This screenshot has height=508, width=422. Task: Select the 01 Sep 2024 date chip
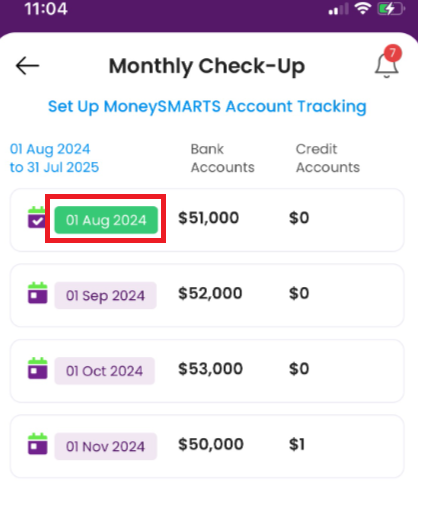(105, 295)
